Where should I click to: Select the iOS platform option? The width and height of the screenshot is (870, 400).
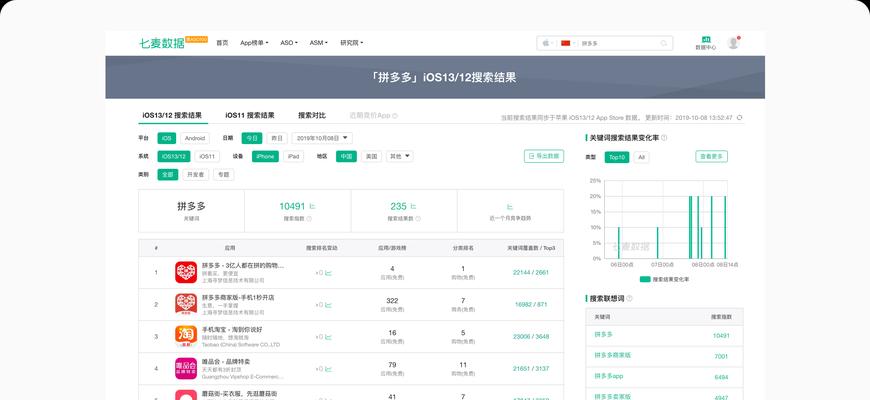point(166,138)
